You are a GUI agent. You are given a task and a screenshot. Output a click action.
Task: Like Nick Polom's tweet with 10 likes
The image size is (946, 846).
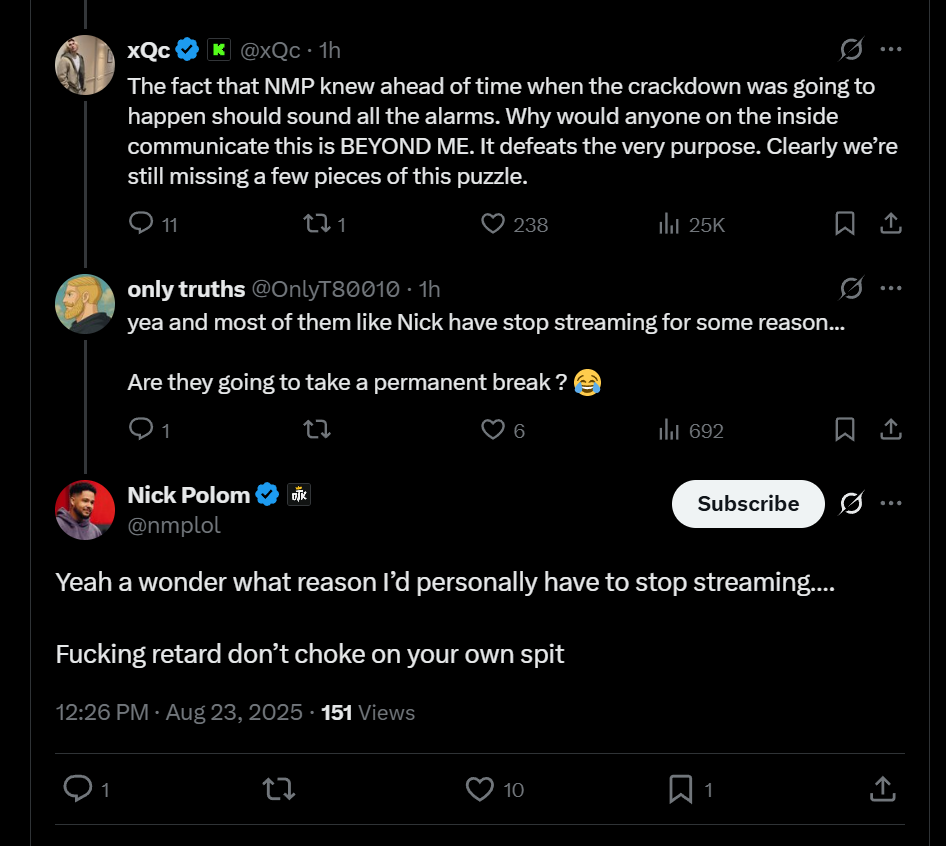(x=481, y=789)
